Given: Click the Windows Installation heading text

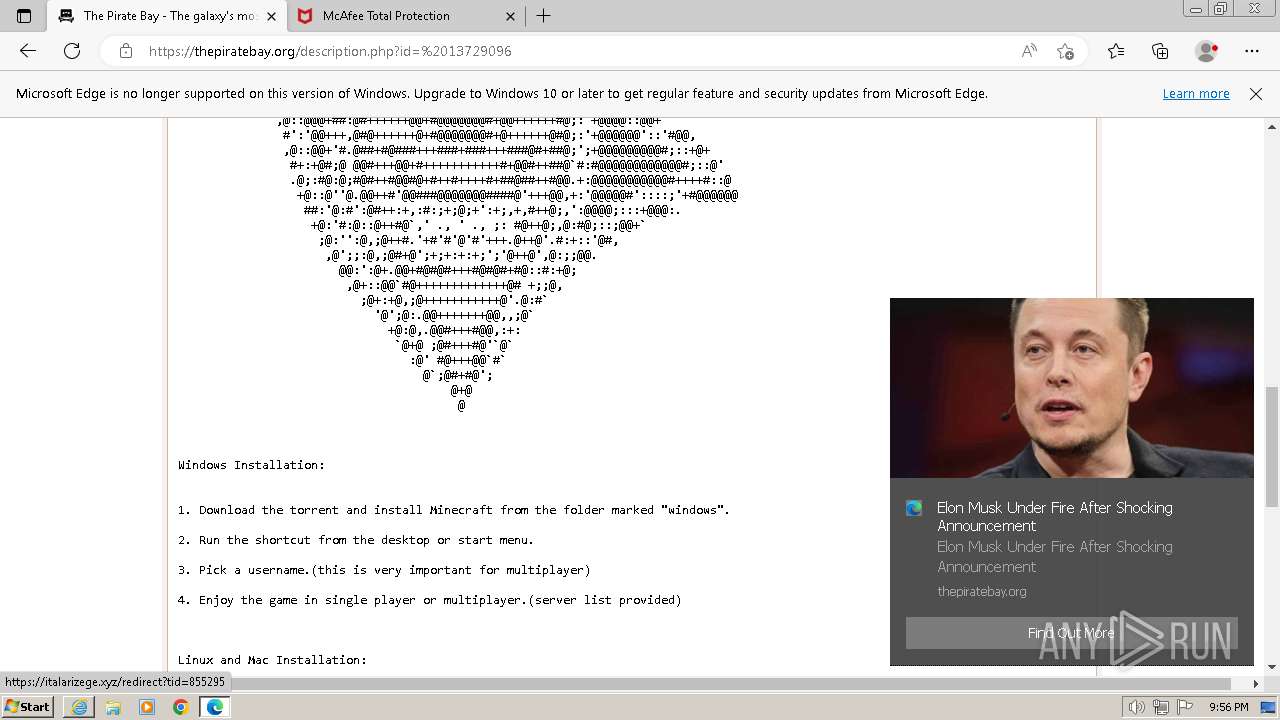Looking at the screenshot, I should (x=251, y=465).
